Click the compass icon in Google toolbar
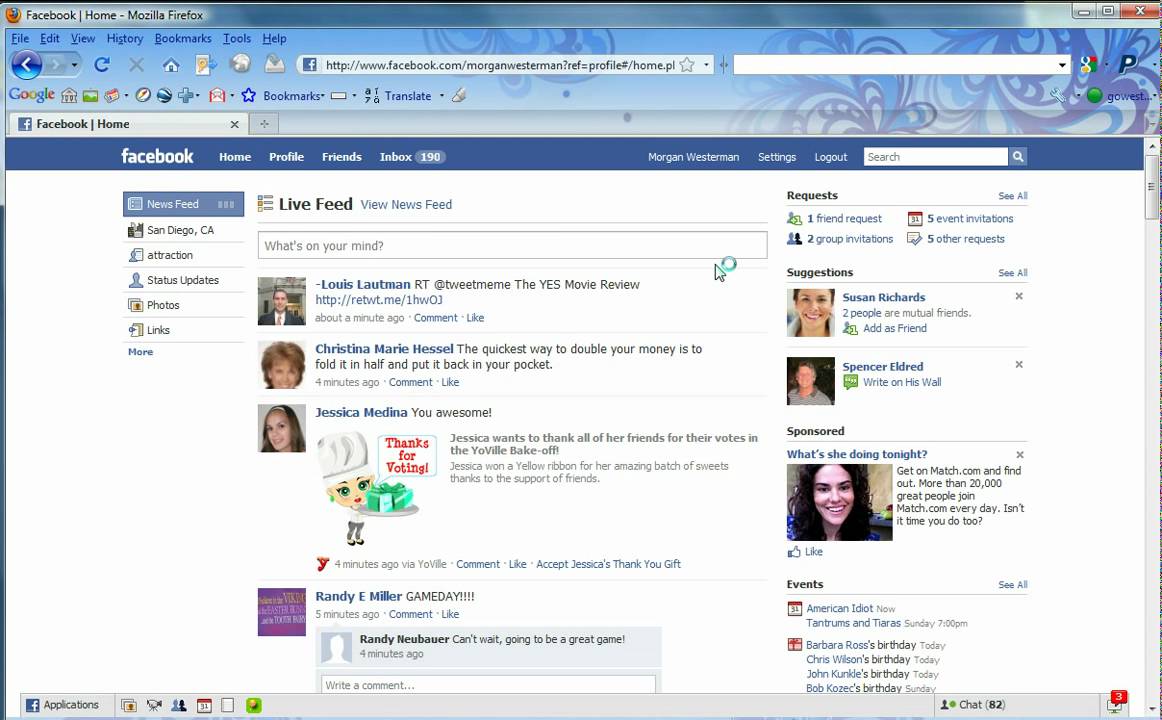The height and width of the screenshot is (720, 1162). coord(143,96)
